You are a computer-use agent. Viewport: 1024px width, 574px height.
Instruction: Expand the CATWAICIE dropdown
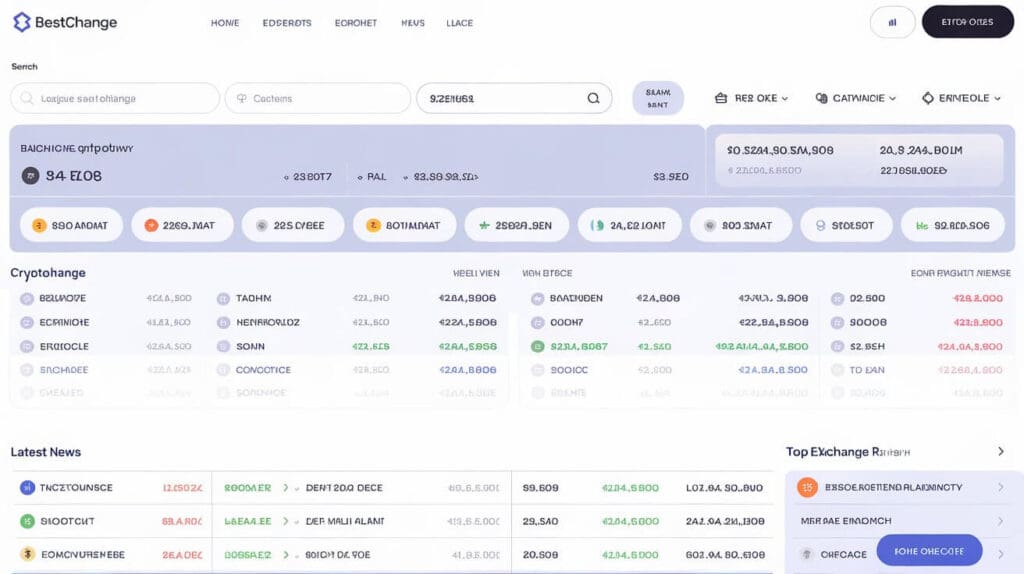pyautogui.click(x=856, y=99)
